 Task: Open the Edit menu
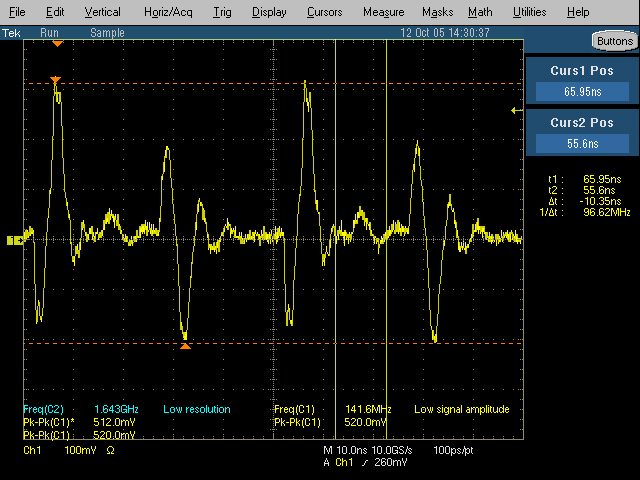click(55, 12)
